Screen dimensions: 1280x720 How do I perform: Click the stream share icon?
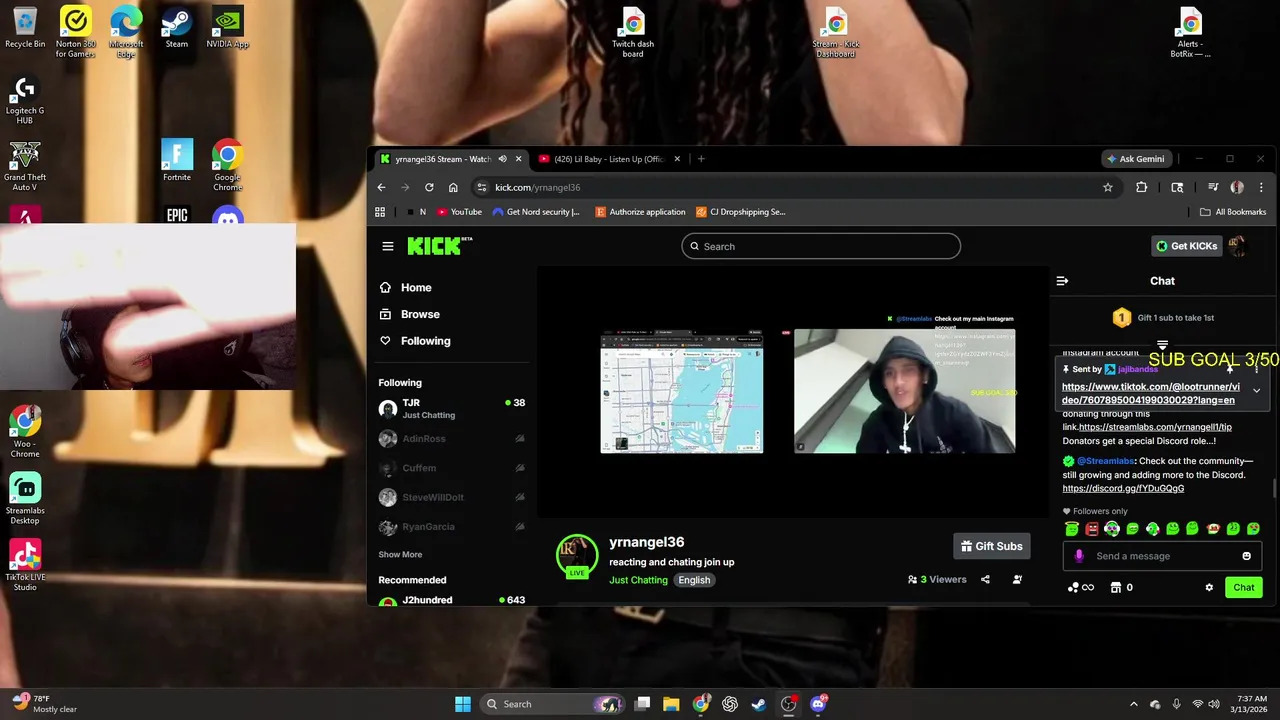(985, 579)
